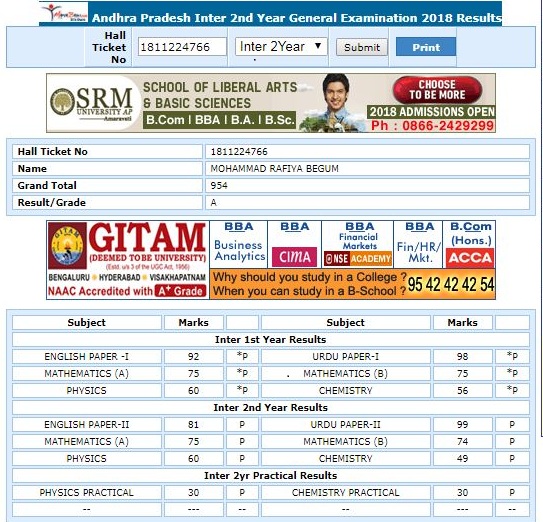Click the Name label in details table
Screen dimensions: 543x522
tap(32, 169)
